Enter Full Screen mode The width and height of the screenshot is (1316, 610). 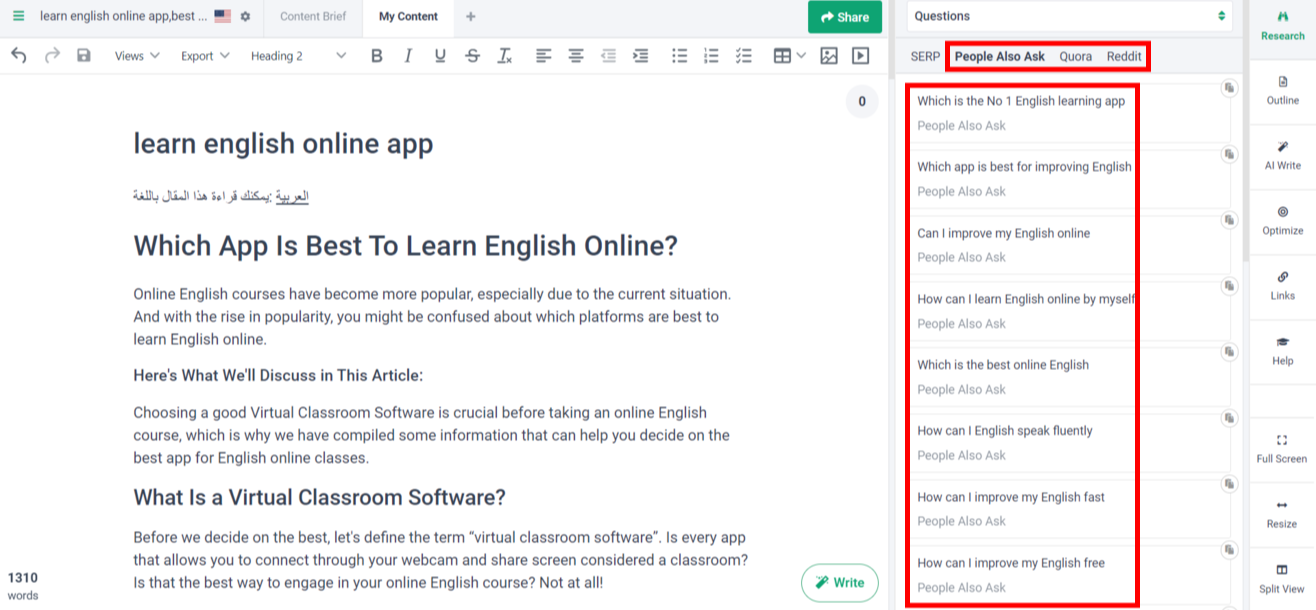click(x=1281, y=448)
